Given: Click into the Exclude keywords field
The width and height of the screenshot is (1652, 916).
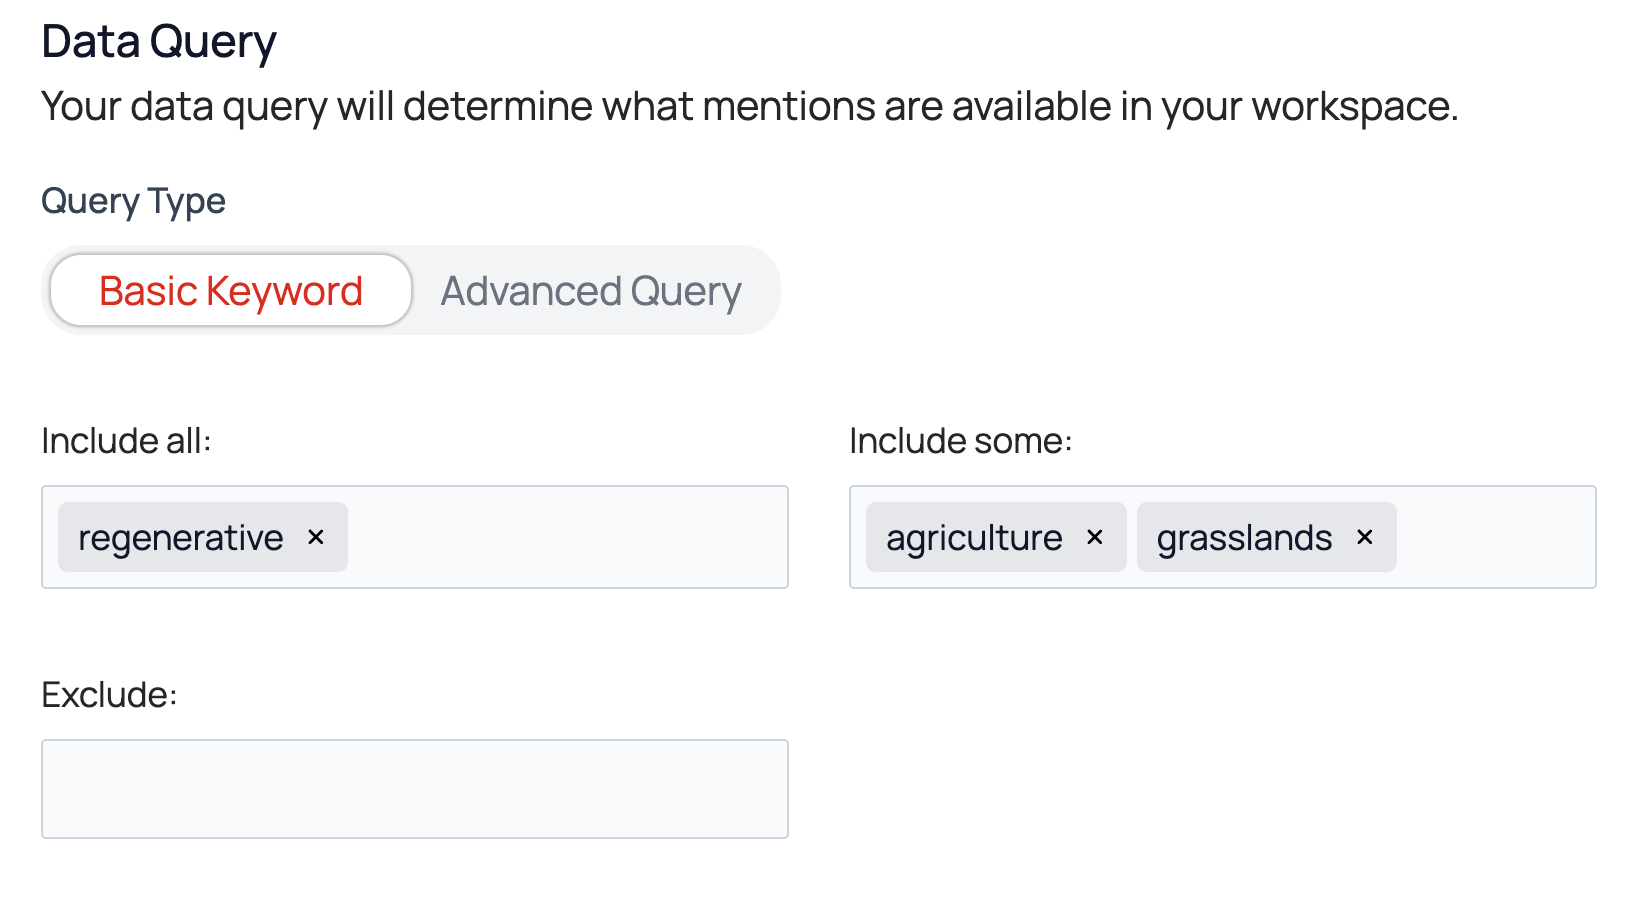Looking at the screenshot, I should (x=415, y=789).
